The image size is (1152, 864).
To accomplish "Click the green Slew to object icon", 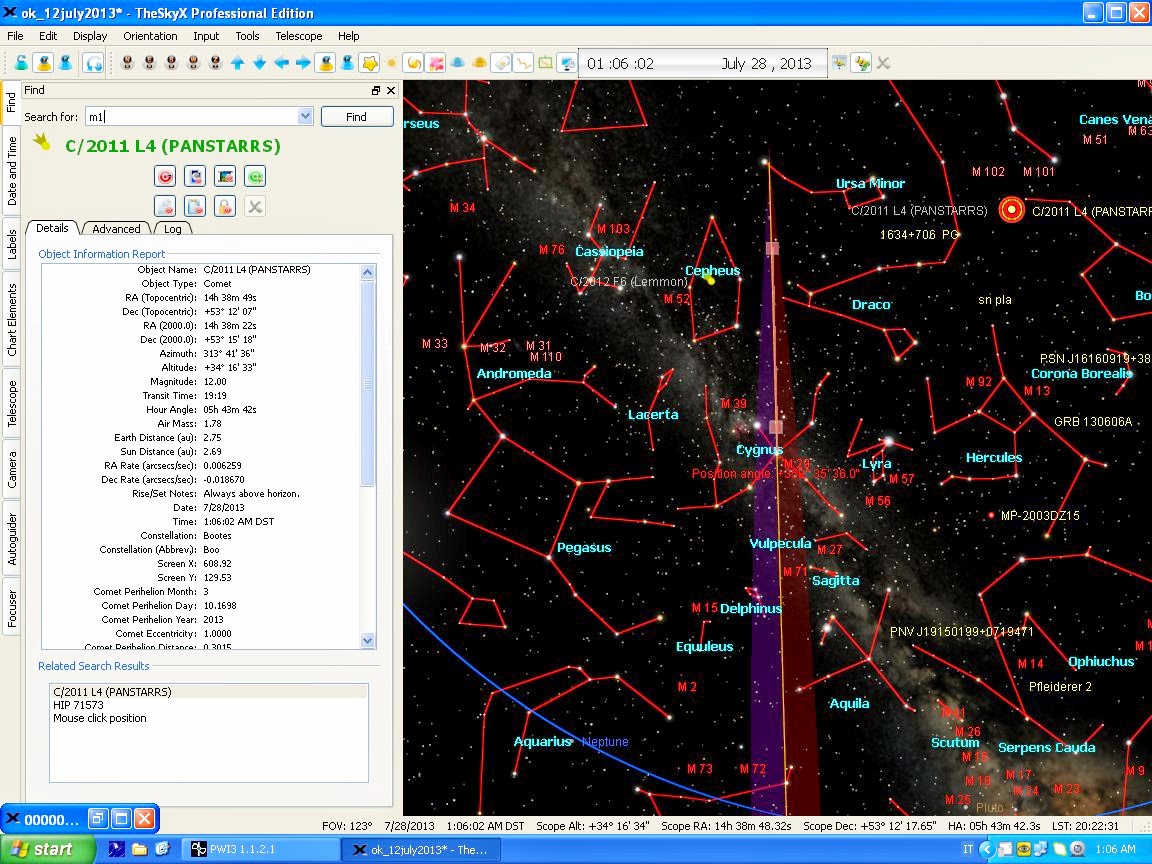I will [x=255, y=176].
